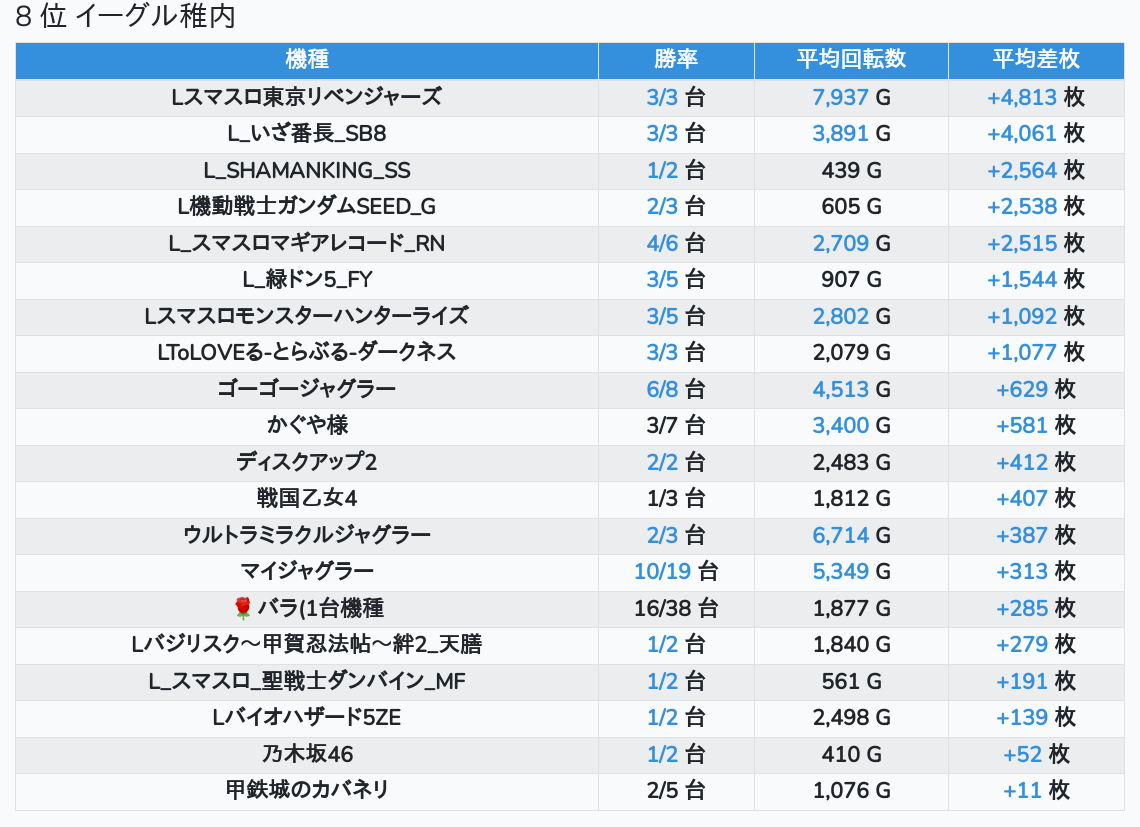Select the '3,400 G' spins value

pyautogui.click(x=851, y=426)
